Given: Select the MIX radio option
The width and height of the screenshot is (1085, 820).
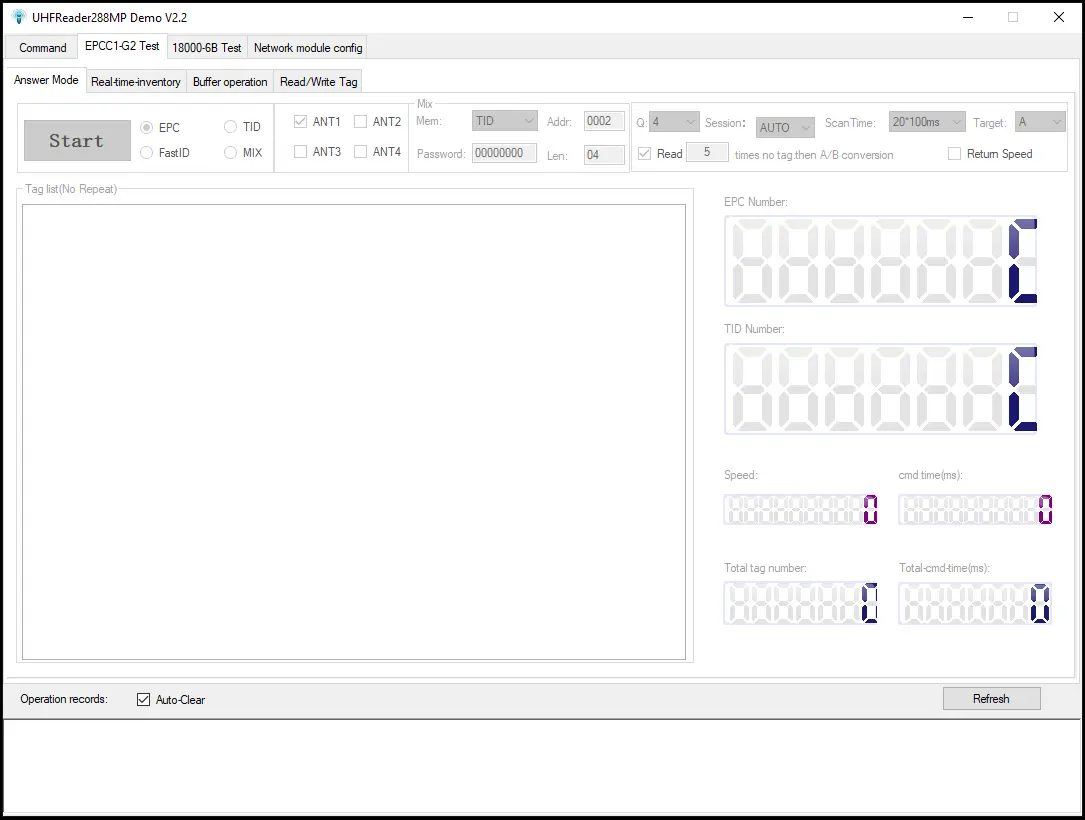Looking at the screenshot, I should pos(231,153).
